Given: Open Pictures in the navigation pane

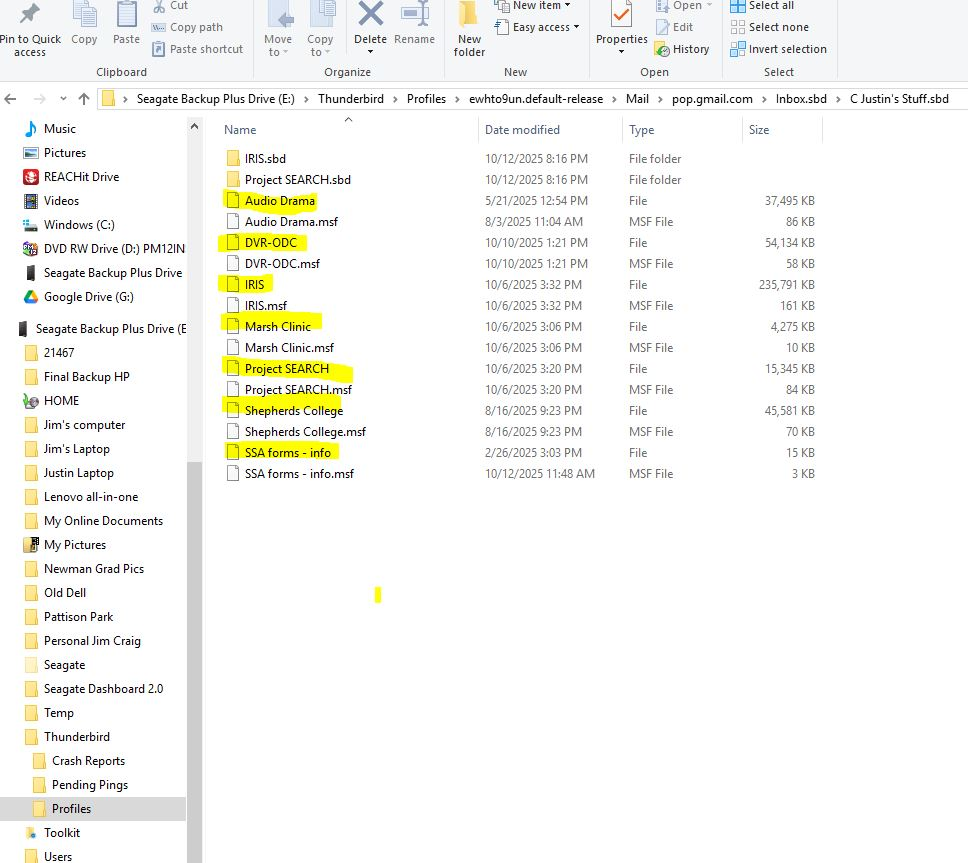Looking at the screenshot, I should tap(64, 152).
